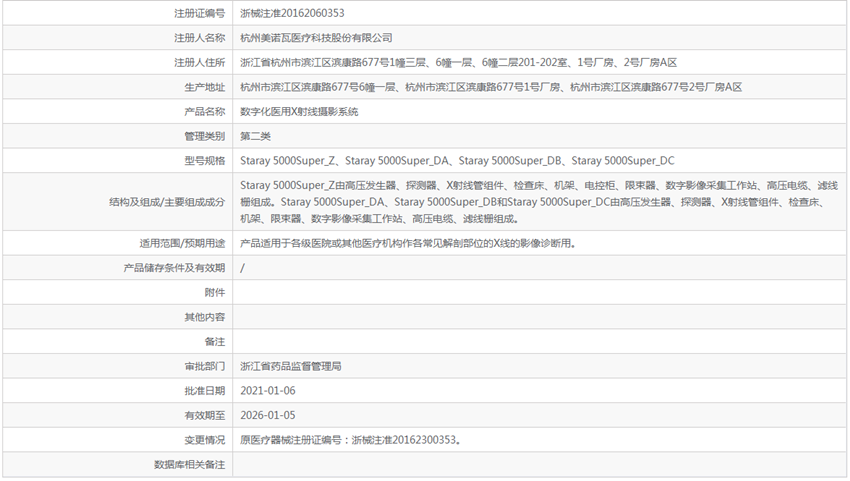Click the label 注册人名称

(x=199, y=38)
